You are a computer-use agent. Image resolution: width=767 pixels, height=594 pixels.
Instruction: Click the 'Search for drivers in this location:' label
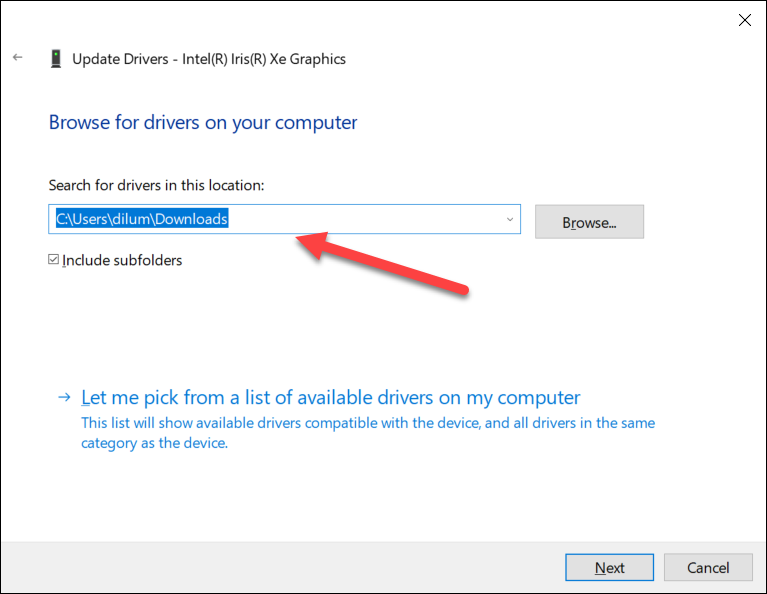[156, 185]
